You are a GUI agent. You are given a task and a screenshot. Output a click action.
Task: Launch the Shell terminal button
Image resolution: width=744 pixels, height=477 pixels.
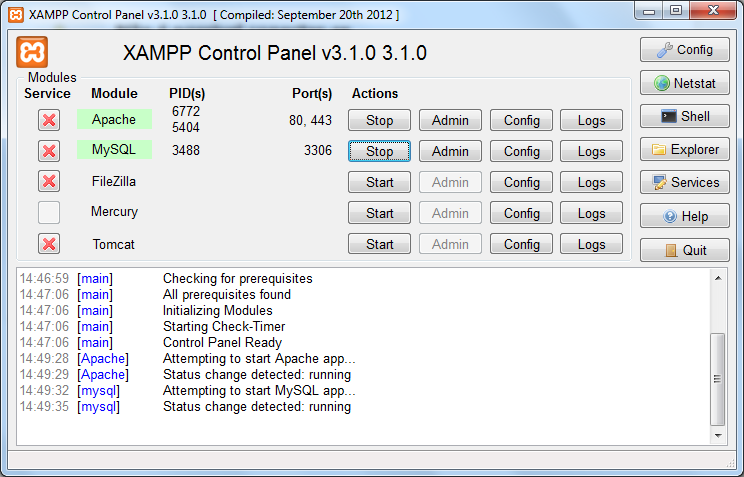pos(684,116)
